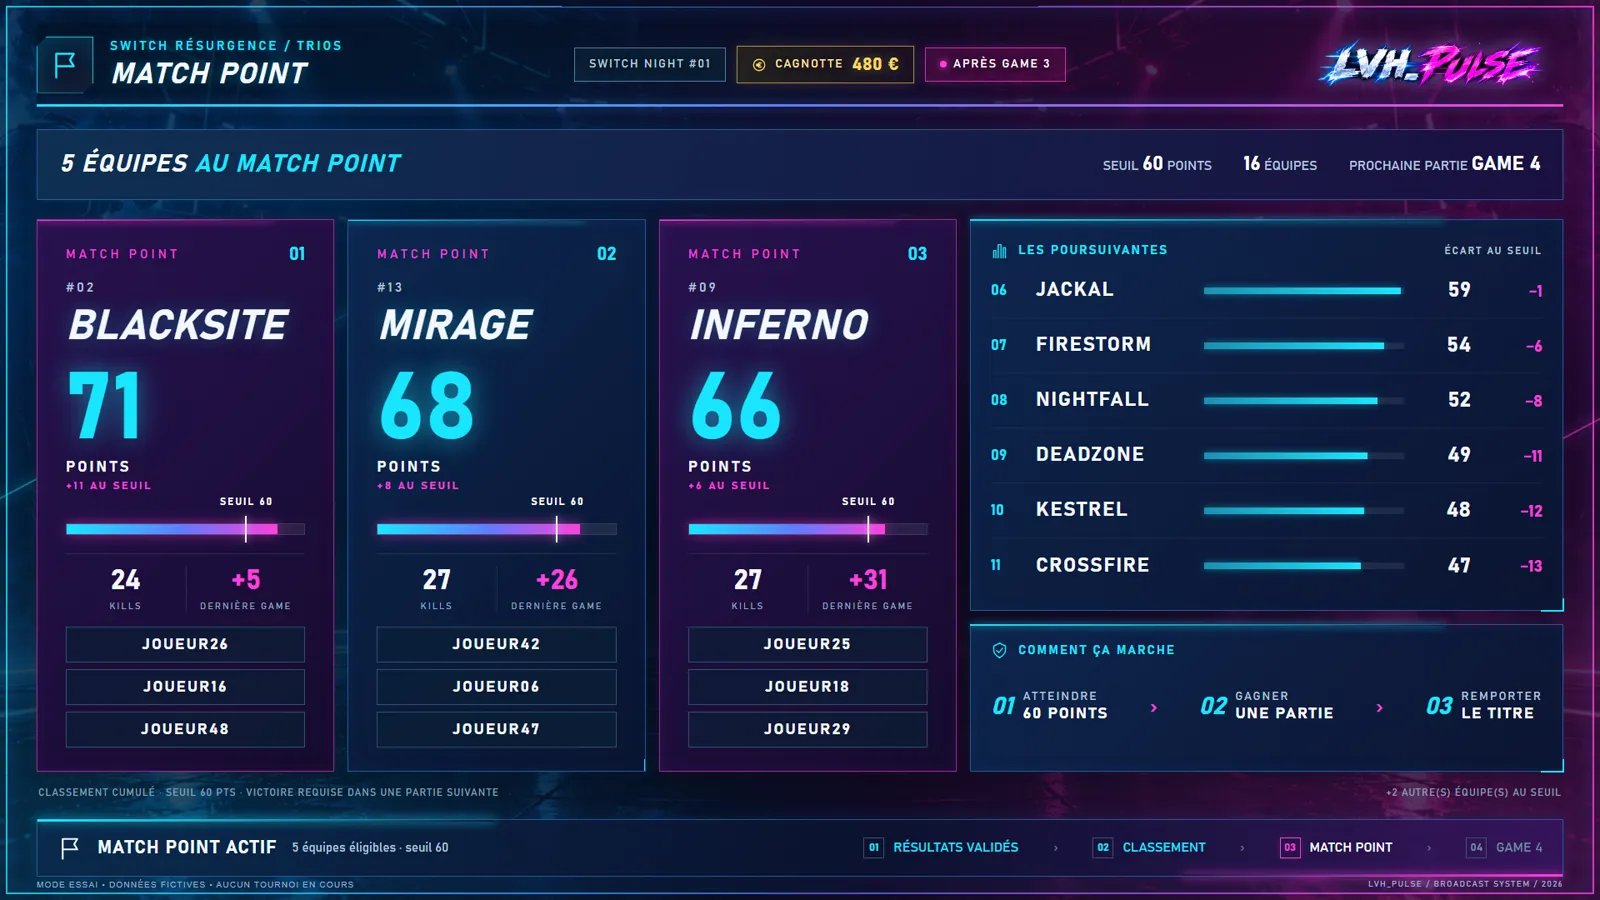Click the shield icon by Comment ça marche
The height and width of the screenshot is (900, 1600).
click(999, 650)
